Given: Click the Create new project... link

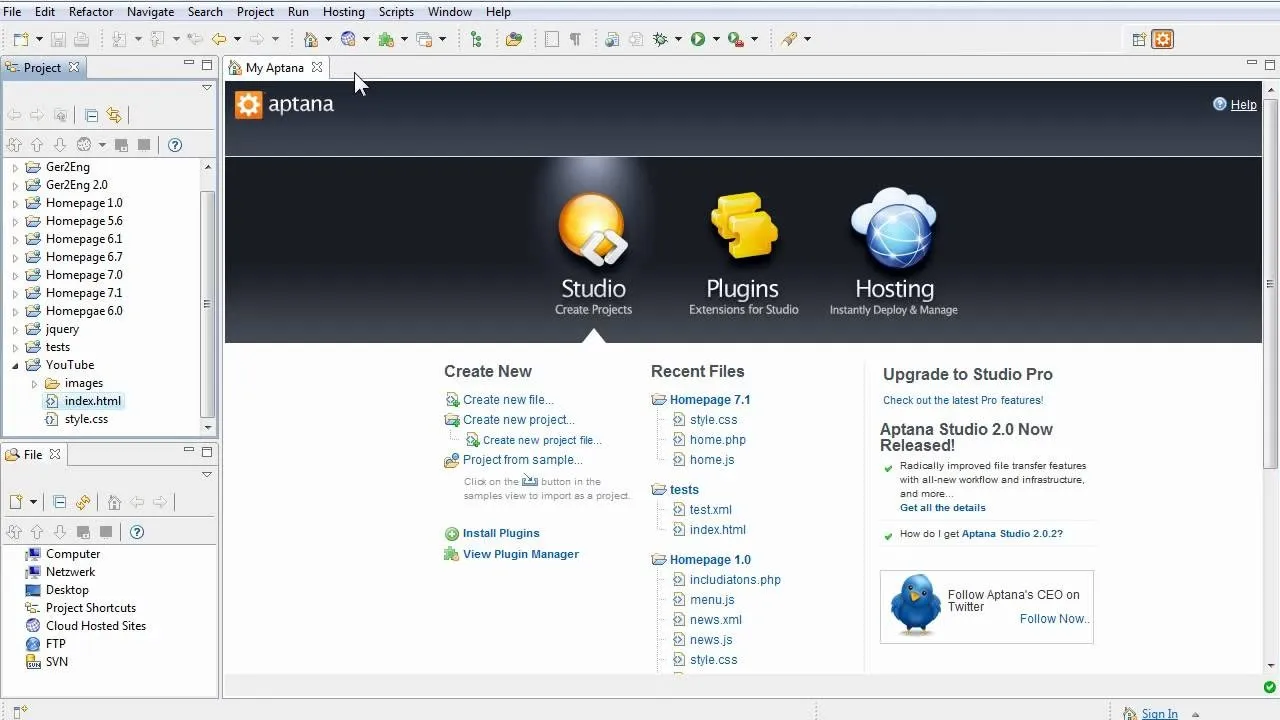Looking at the screenshot, I should (519, 420).
